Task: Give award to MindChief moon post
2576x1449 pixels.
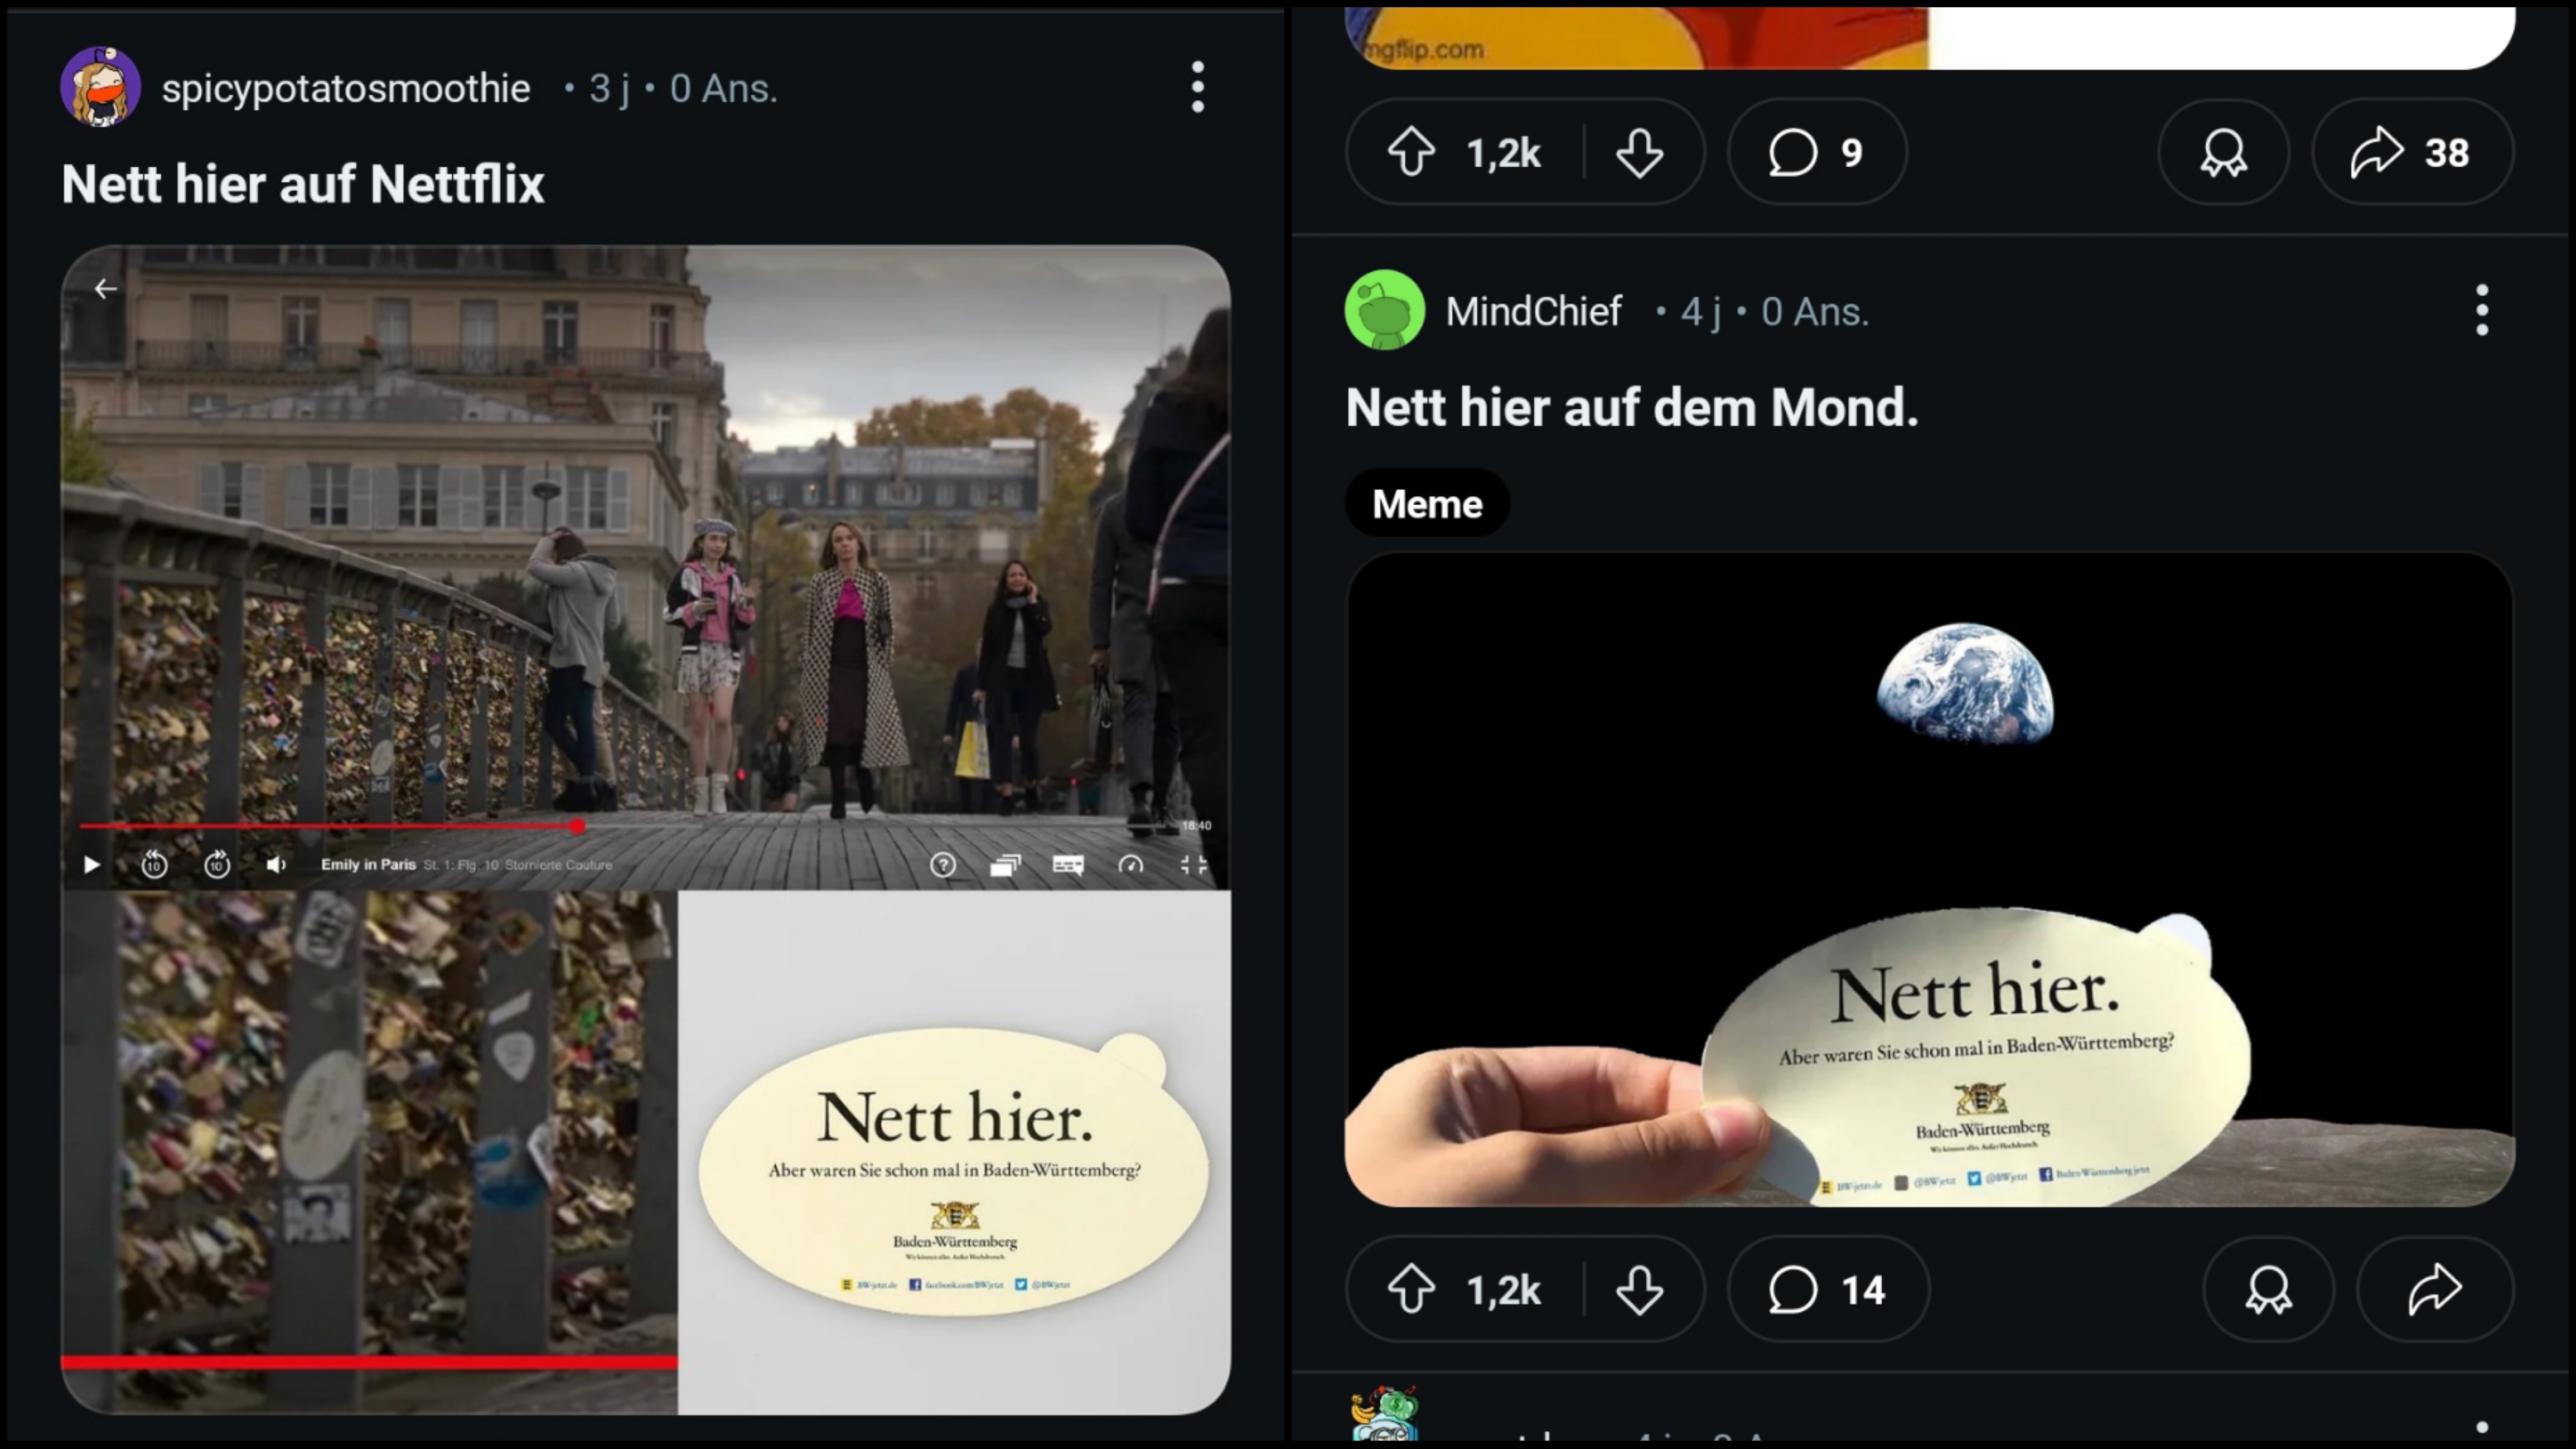Action: (x=2268, y=1289)
